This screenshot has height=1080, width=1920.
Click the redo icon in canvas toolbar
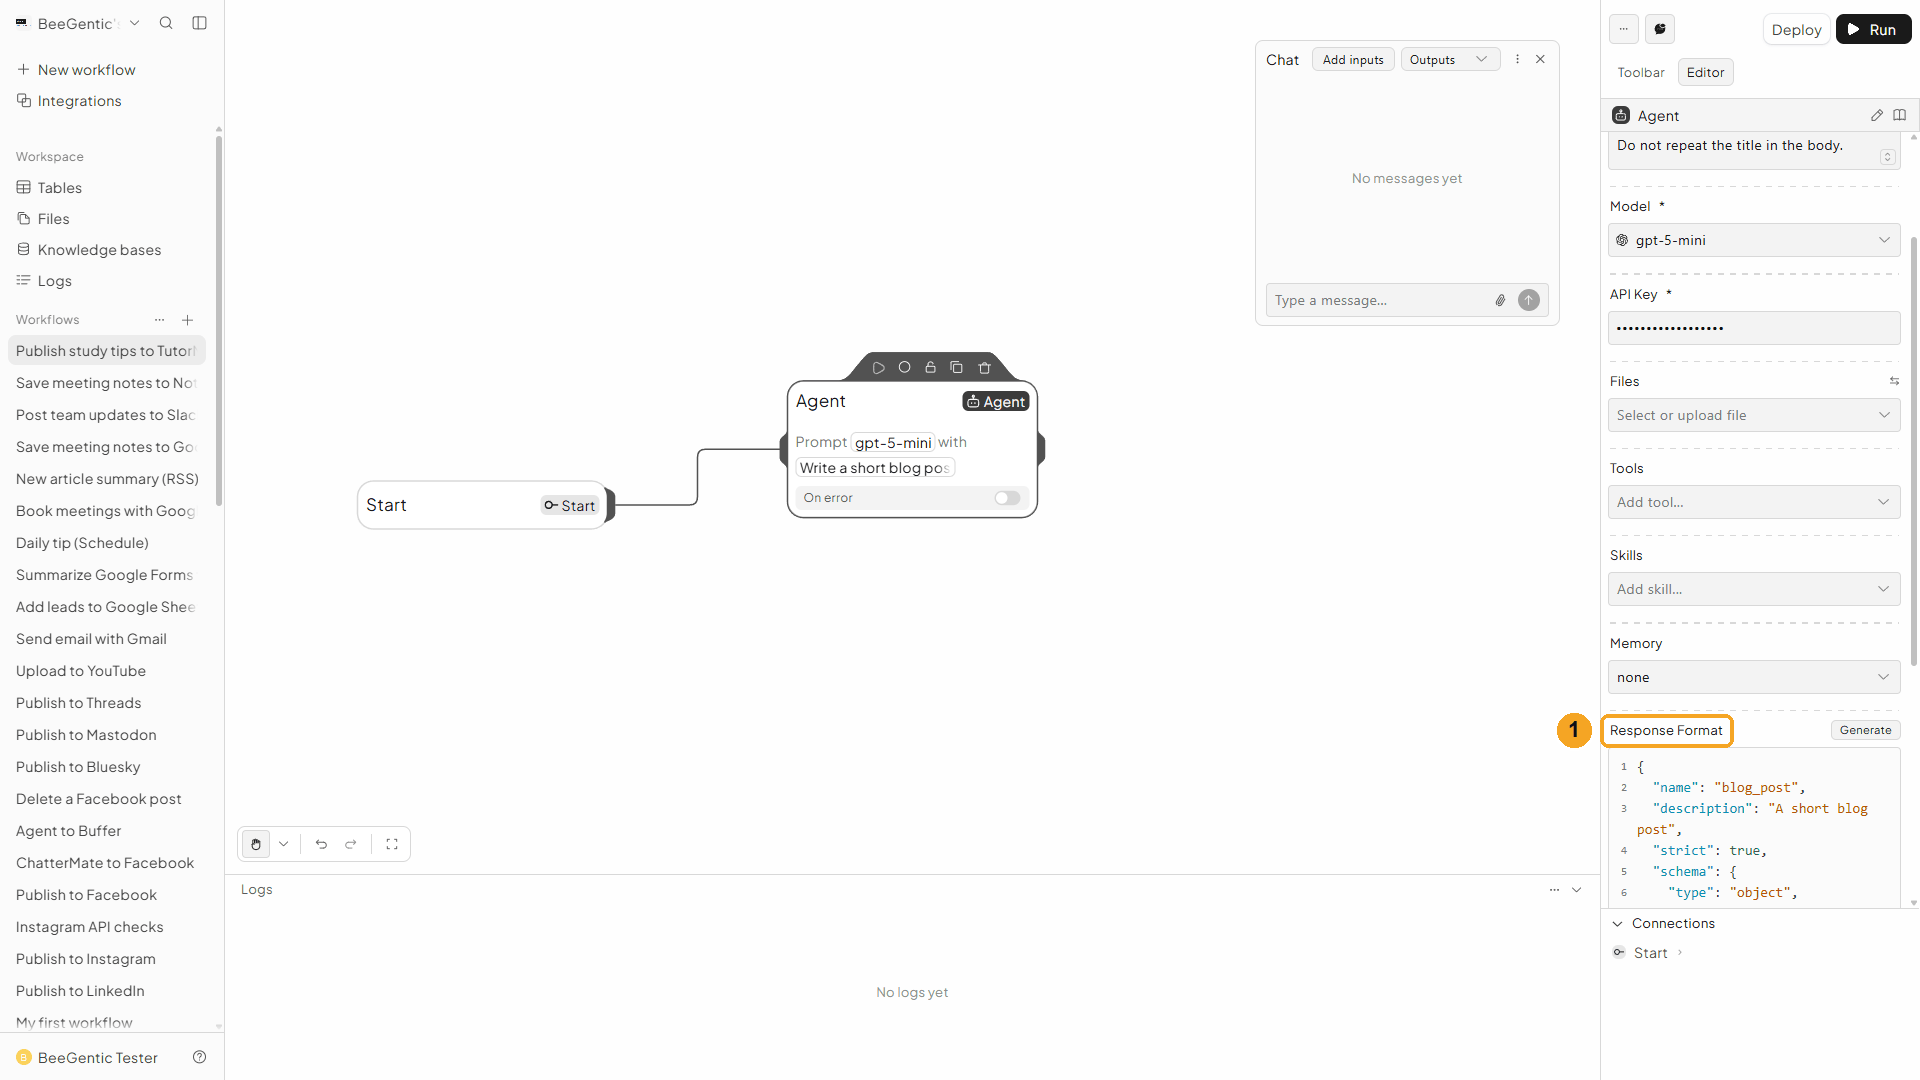tap(351, 844)
